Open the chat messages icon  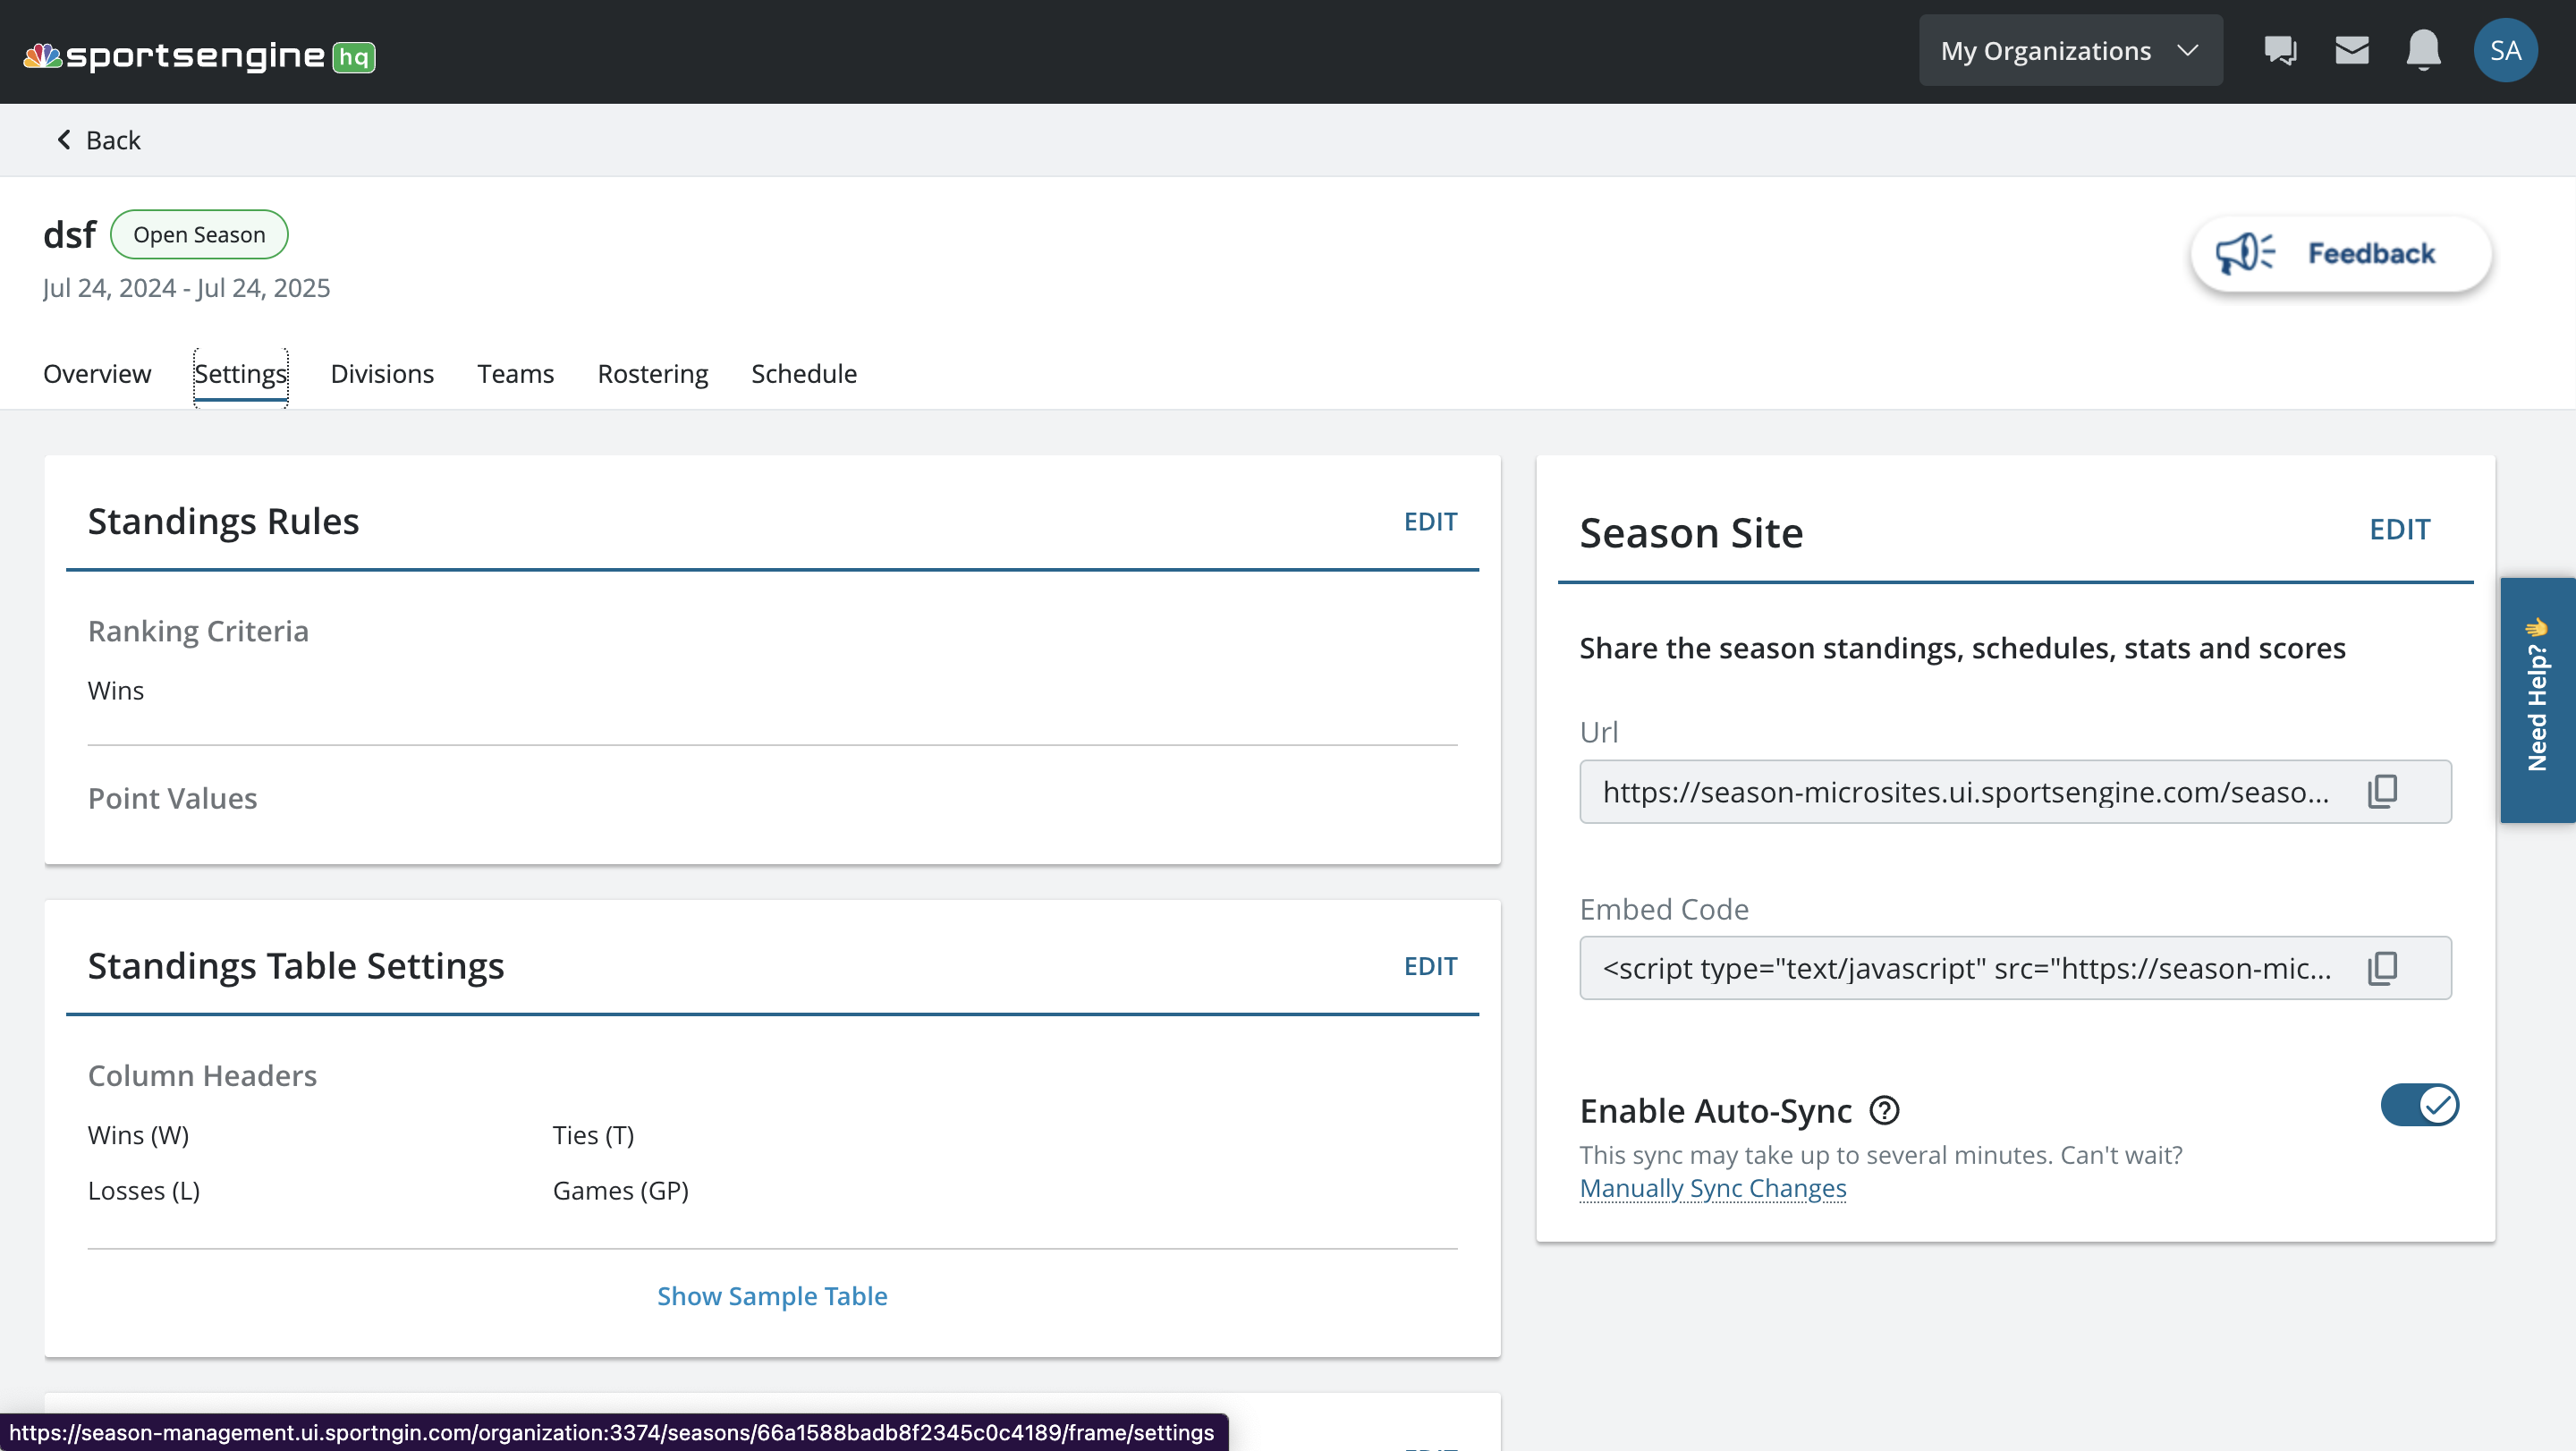tap(2280, 50)
